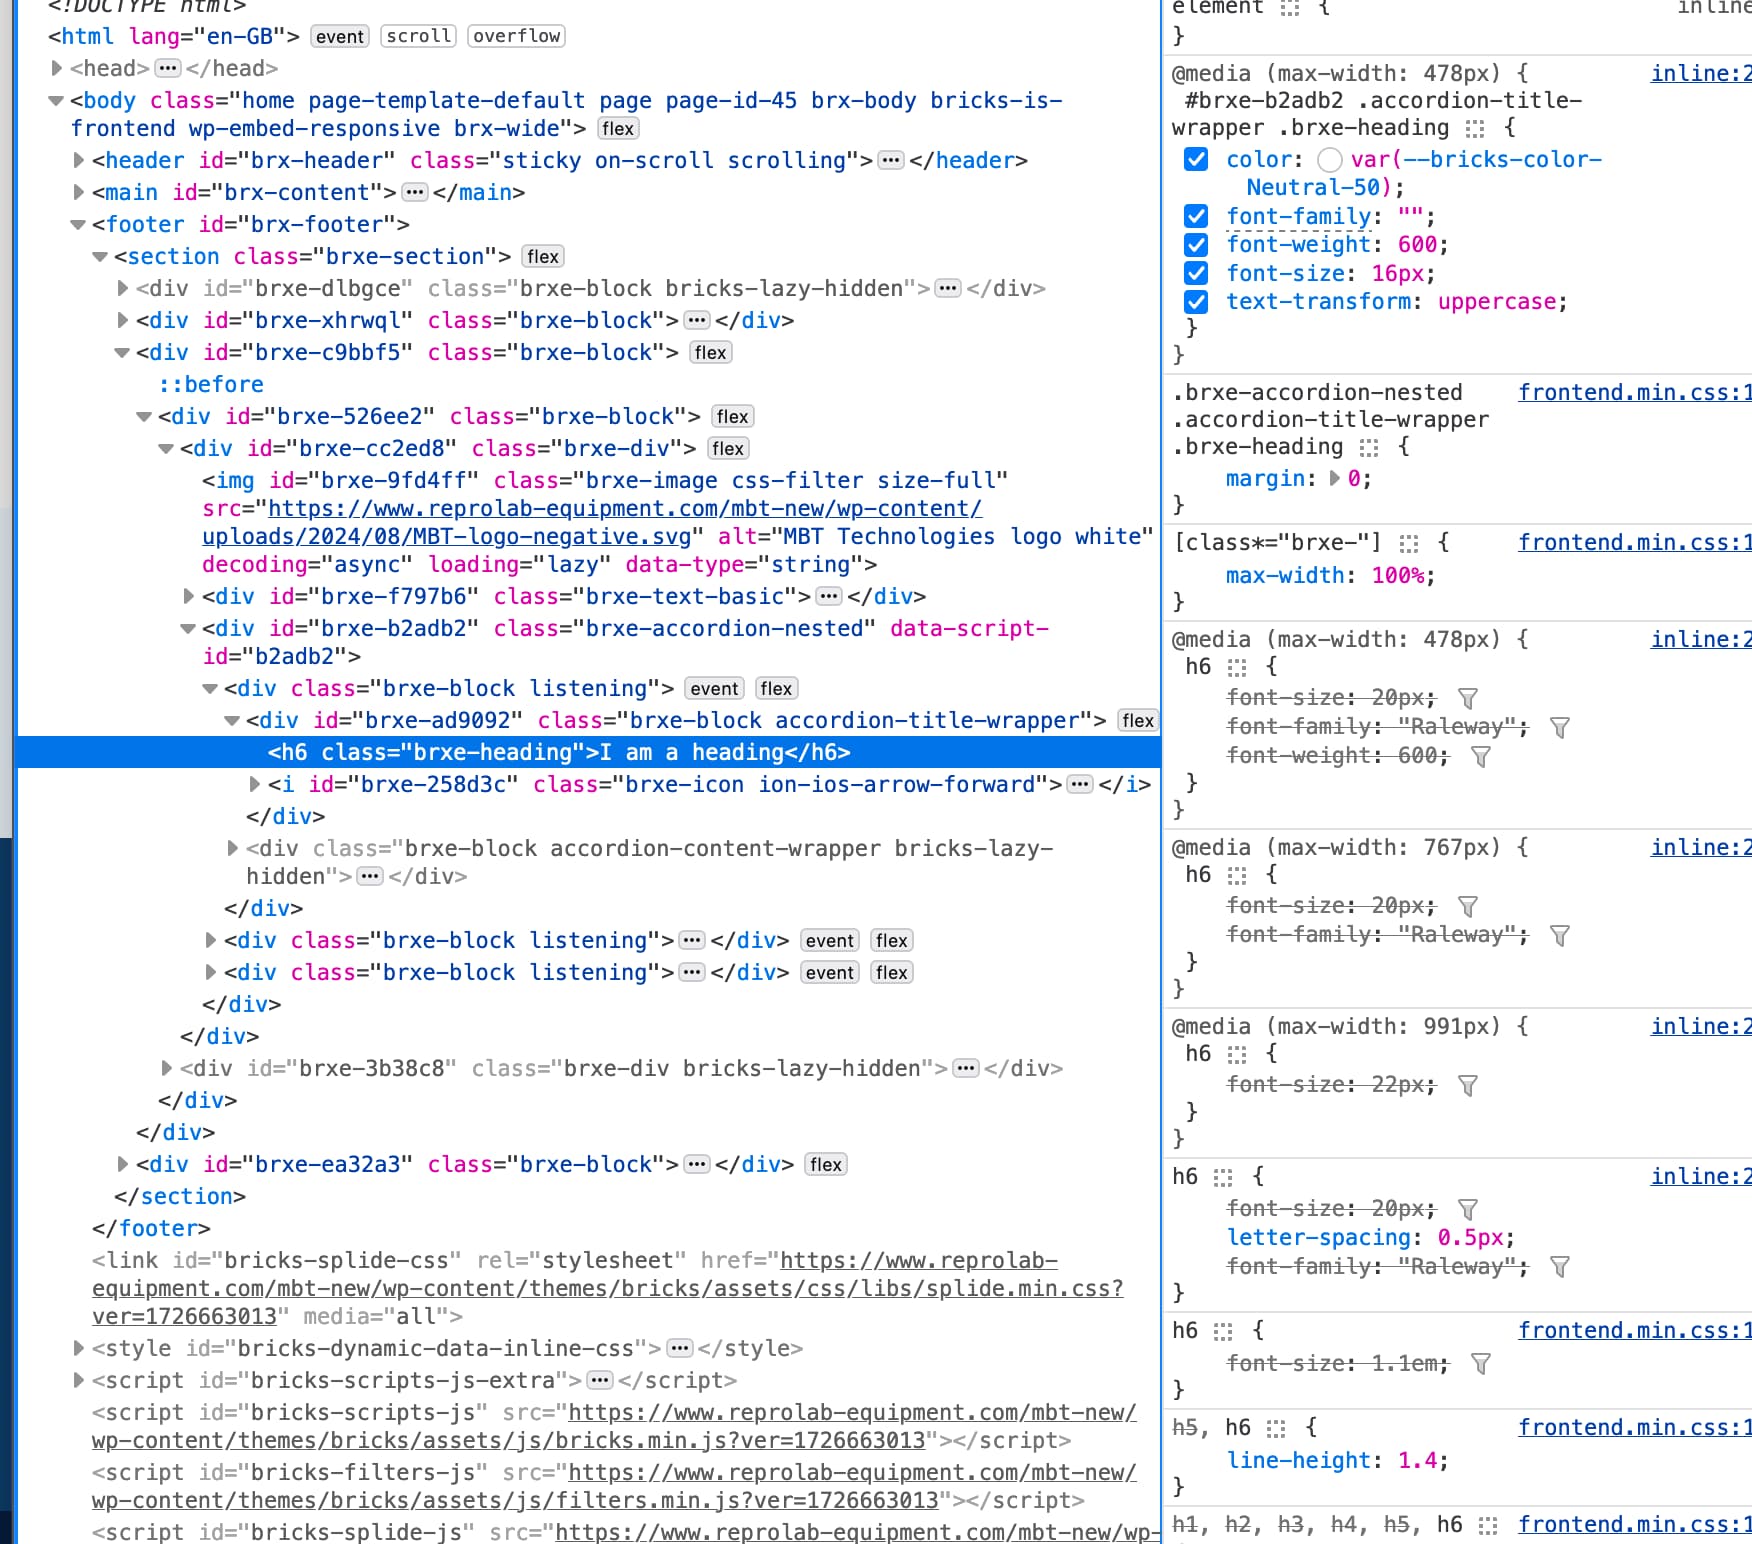
Task: Open inline source link for the h6 letter-spacing rule
Action: click(x=1700, y=1177)
